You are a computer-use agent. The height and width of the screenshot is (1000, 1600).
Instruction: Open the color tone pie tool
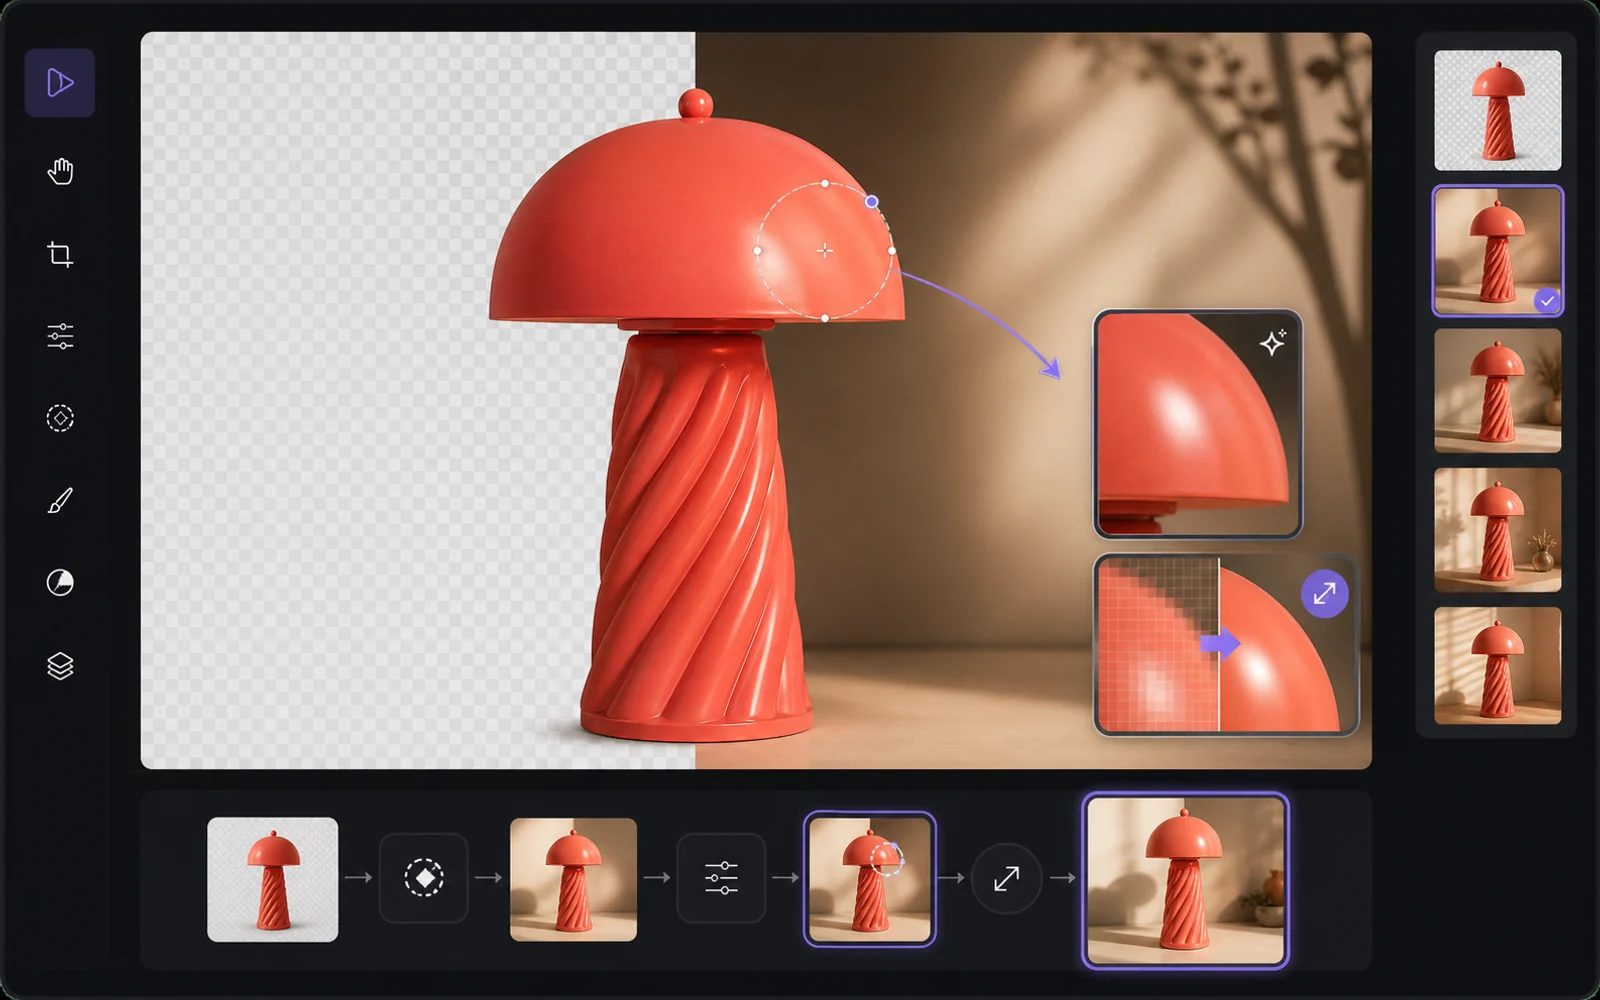pyautogui.click(x=60, y=582)
